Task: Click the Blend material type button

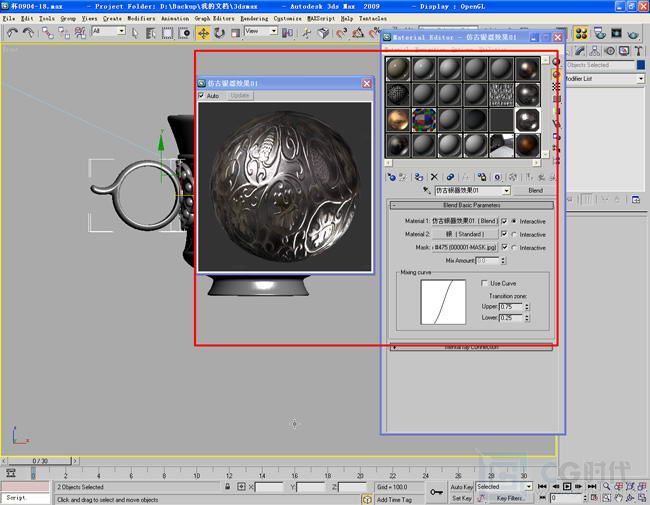Action: point(535,191)
